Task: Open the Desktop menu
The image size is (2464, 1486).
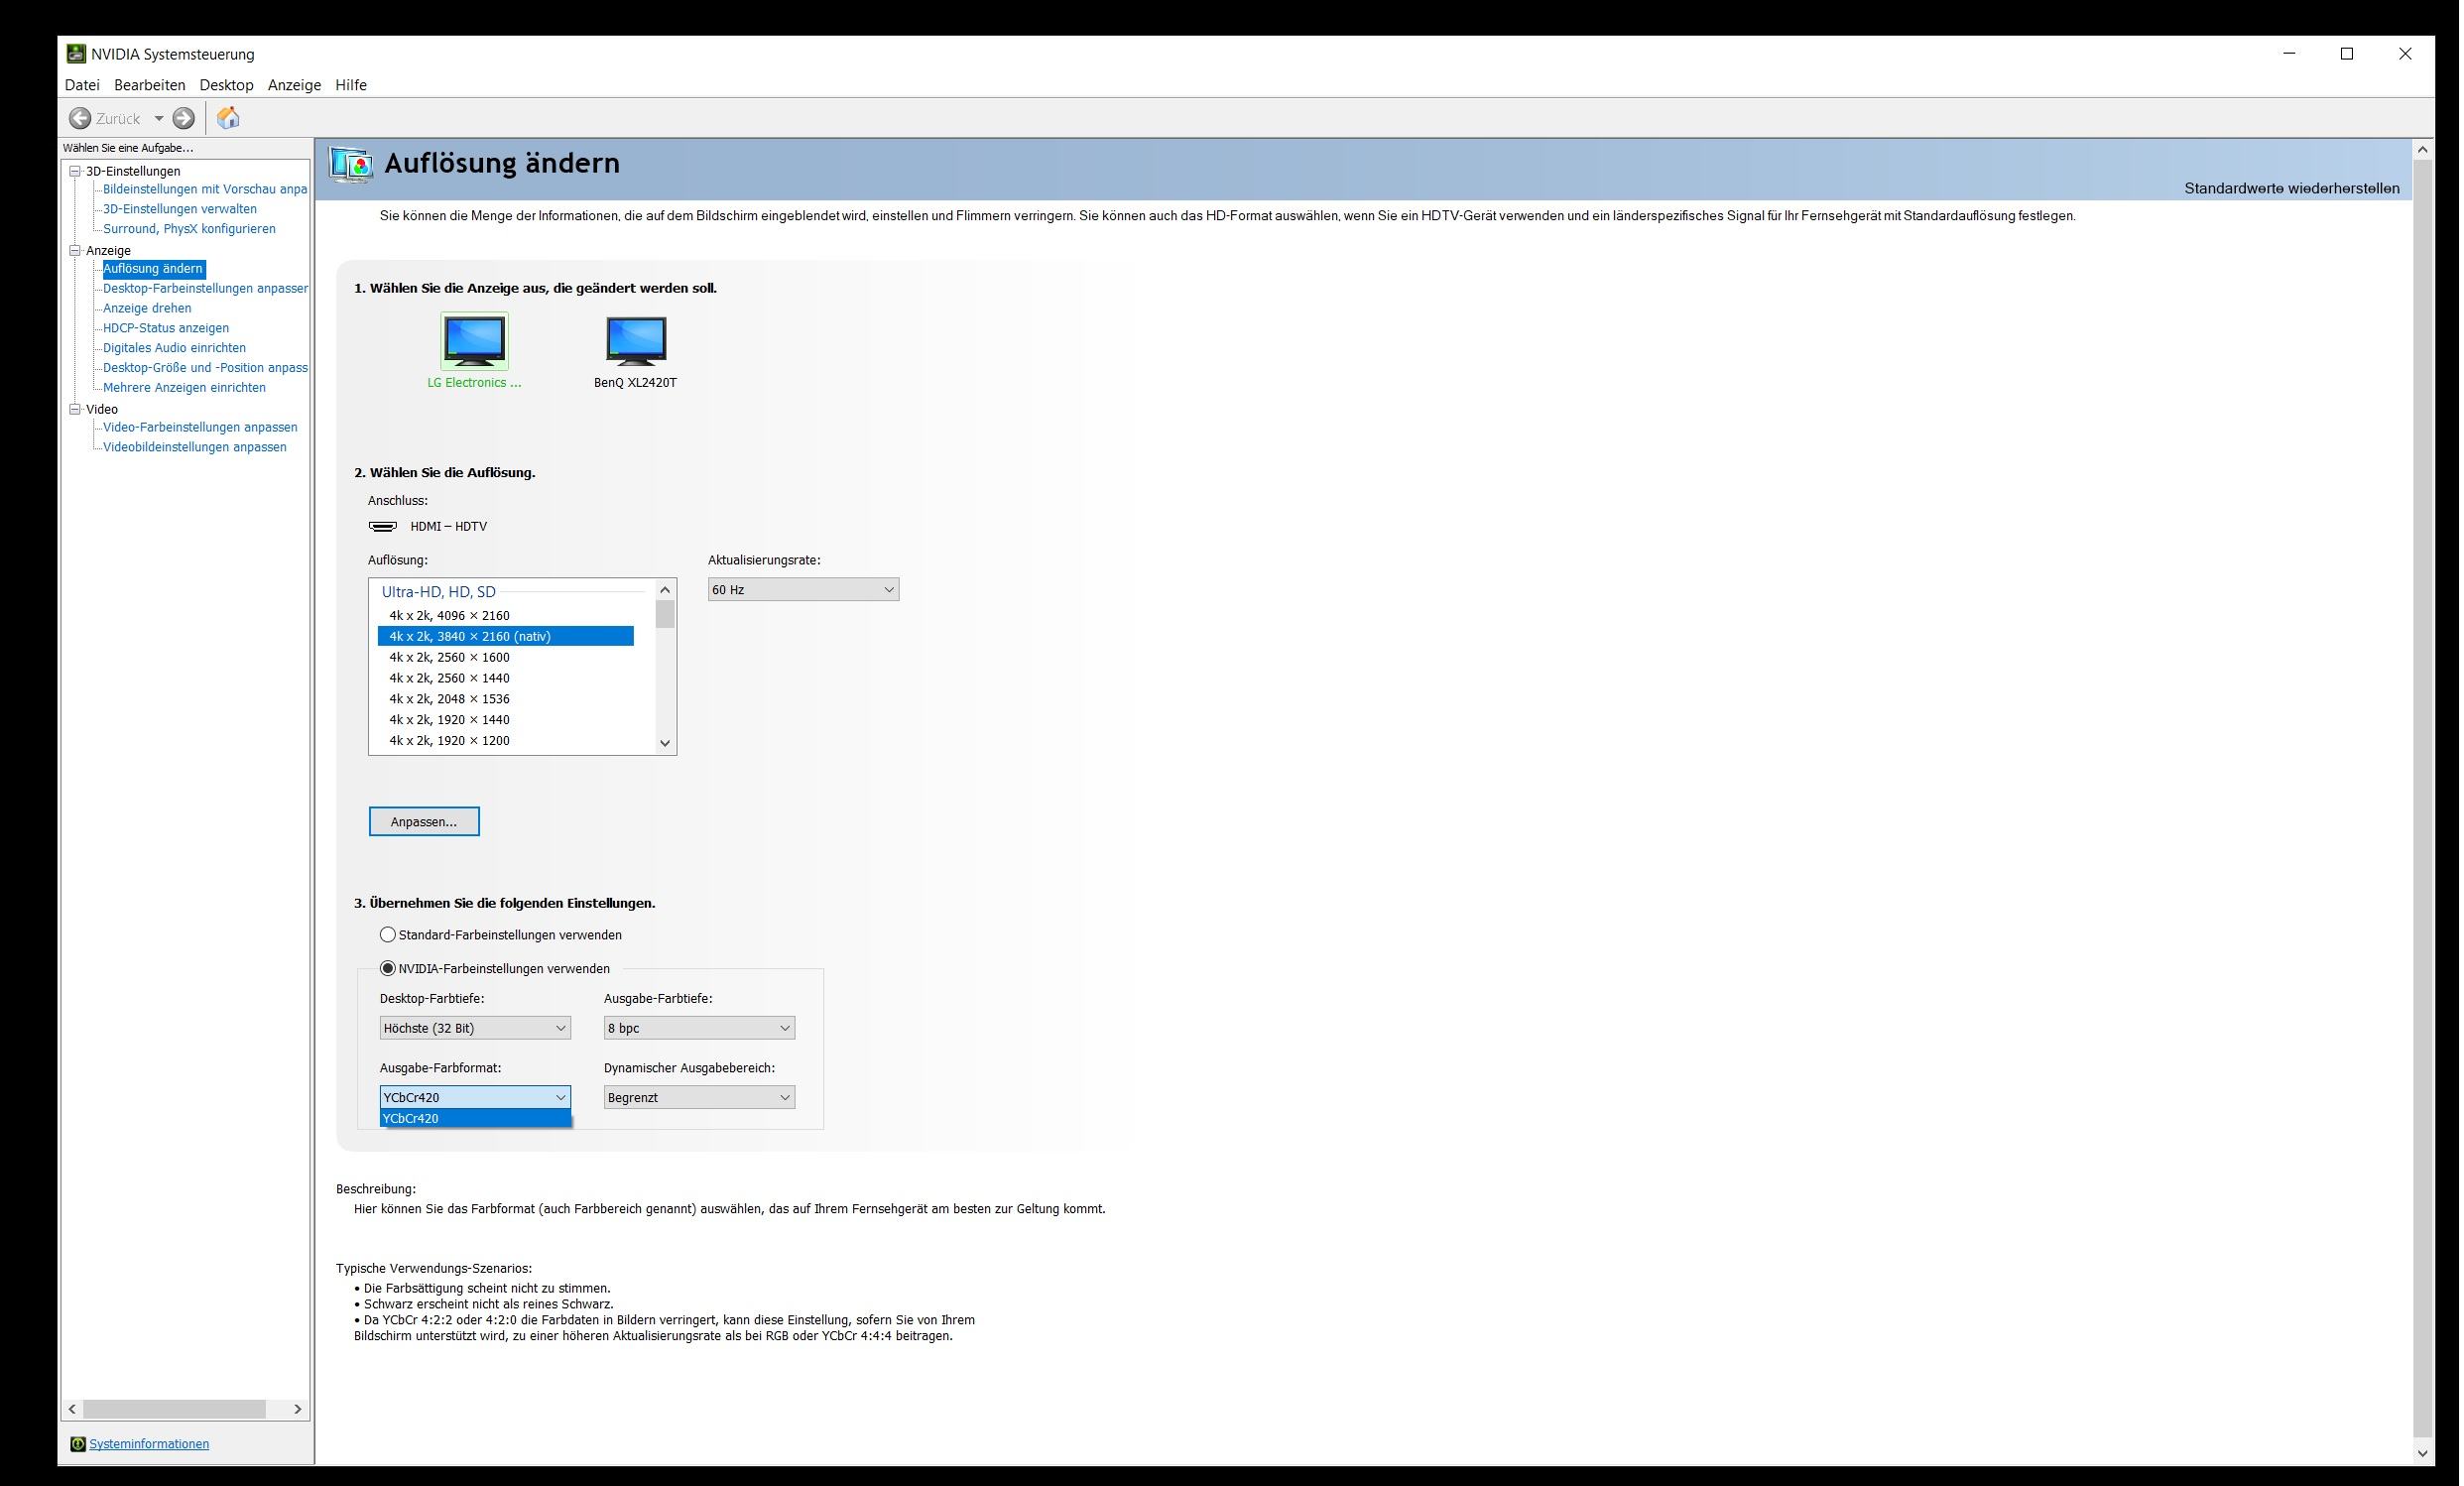Action: (x=227, y=85)
